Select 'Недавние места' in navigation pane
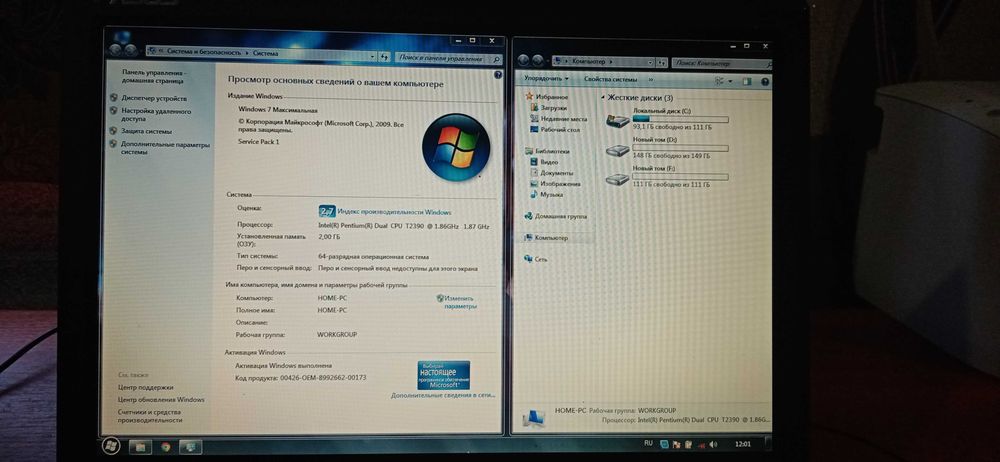1000x462 pixels. tap(559, 119)
